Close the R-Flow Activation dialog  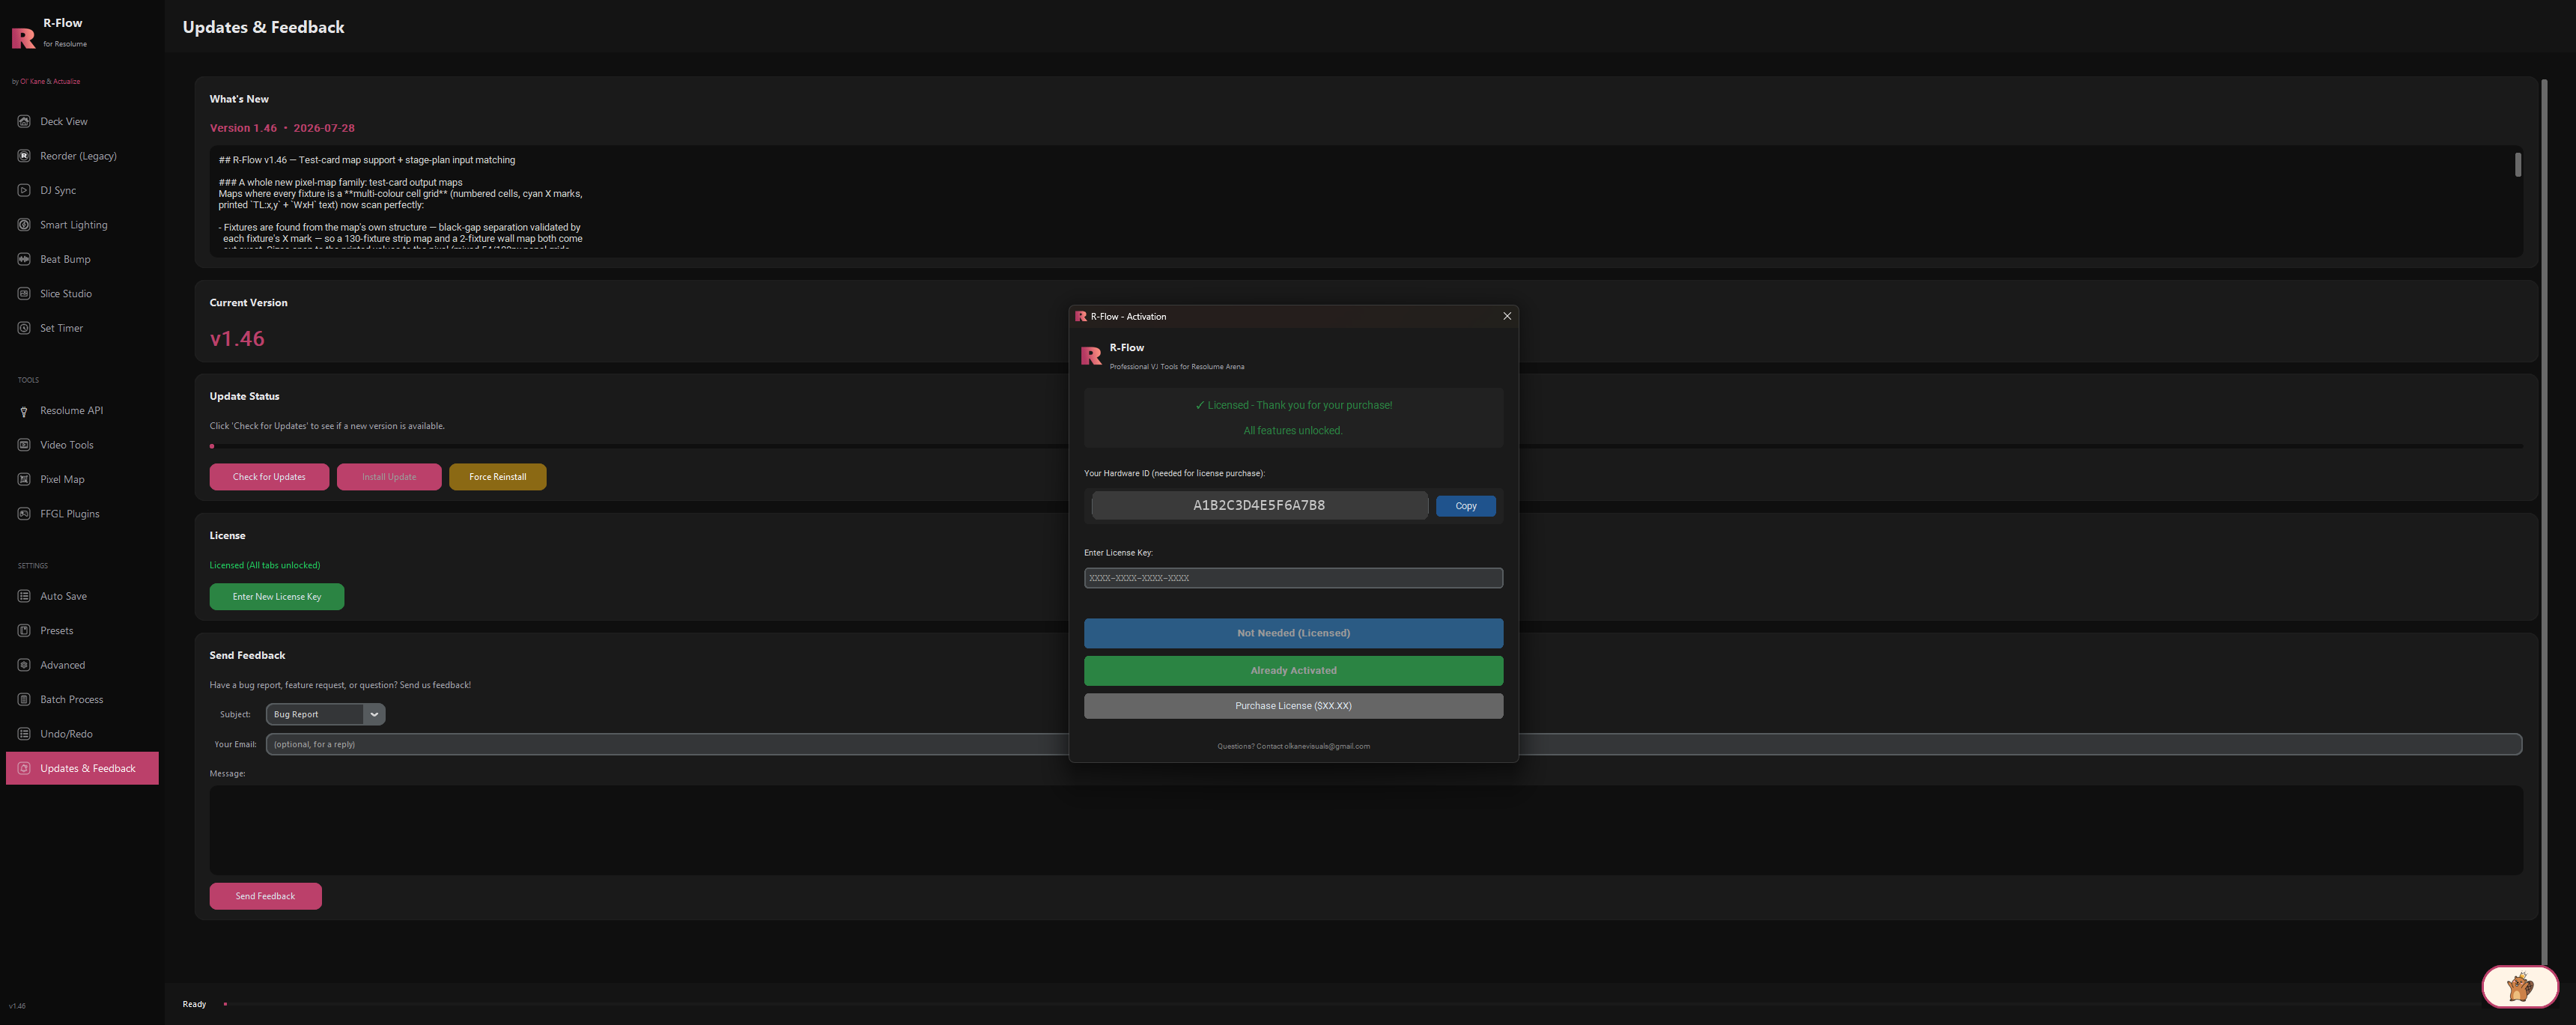(1507, 316)
